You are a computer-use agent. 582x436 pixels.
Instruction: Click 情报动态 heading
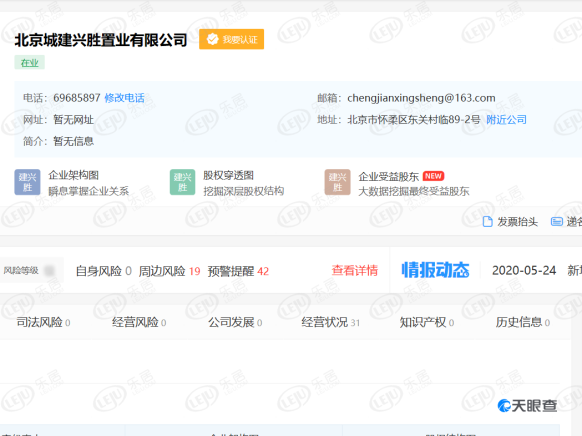tap(435, 270)
